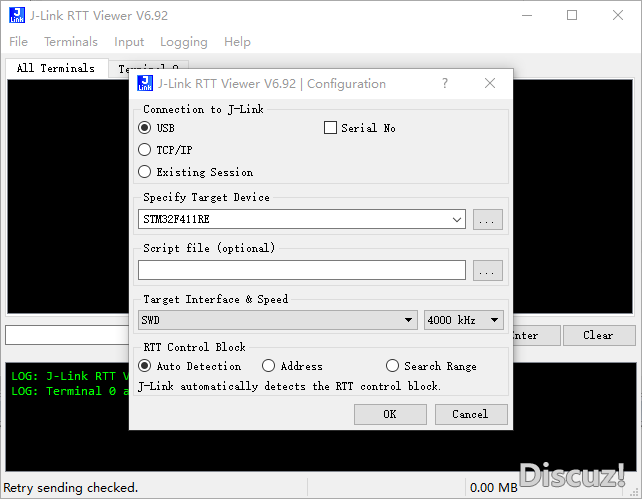Confirm configuration with OK button
The image size is (642, 499).
click(x=390, y=414)
